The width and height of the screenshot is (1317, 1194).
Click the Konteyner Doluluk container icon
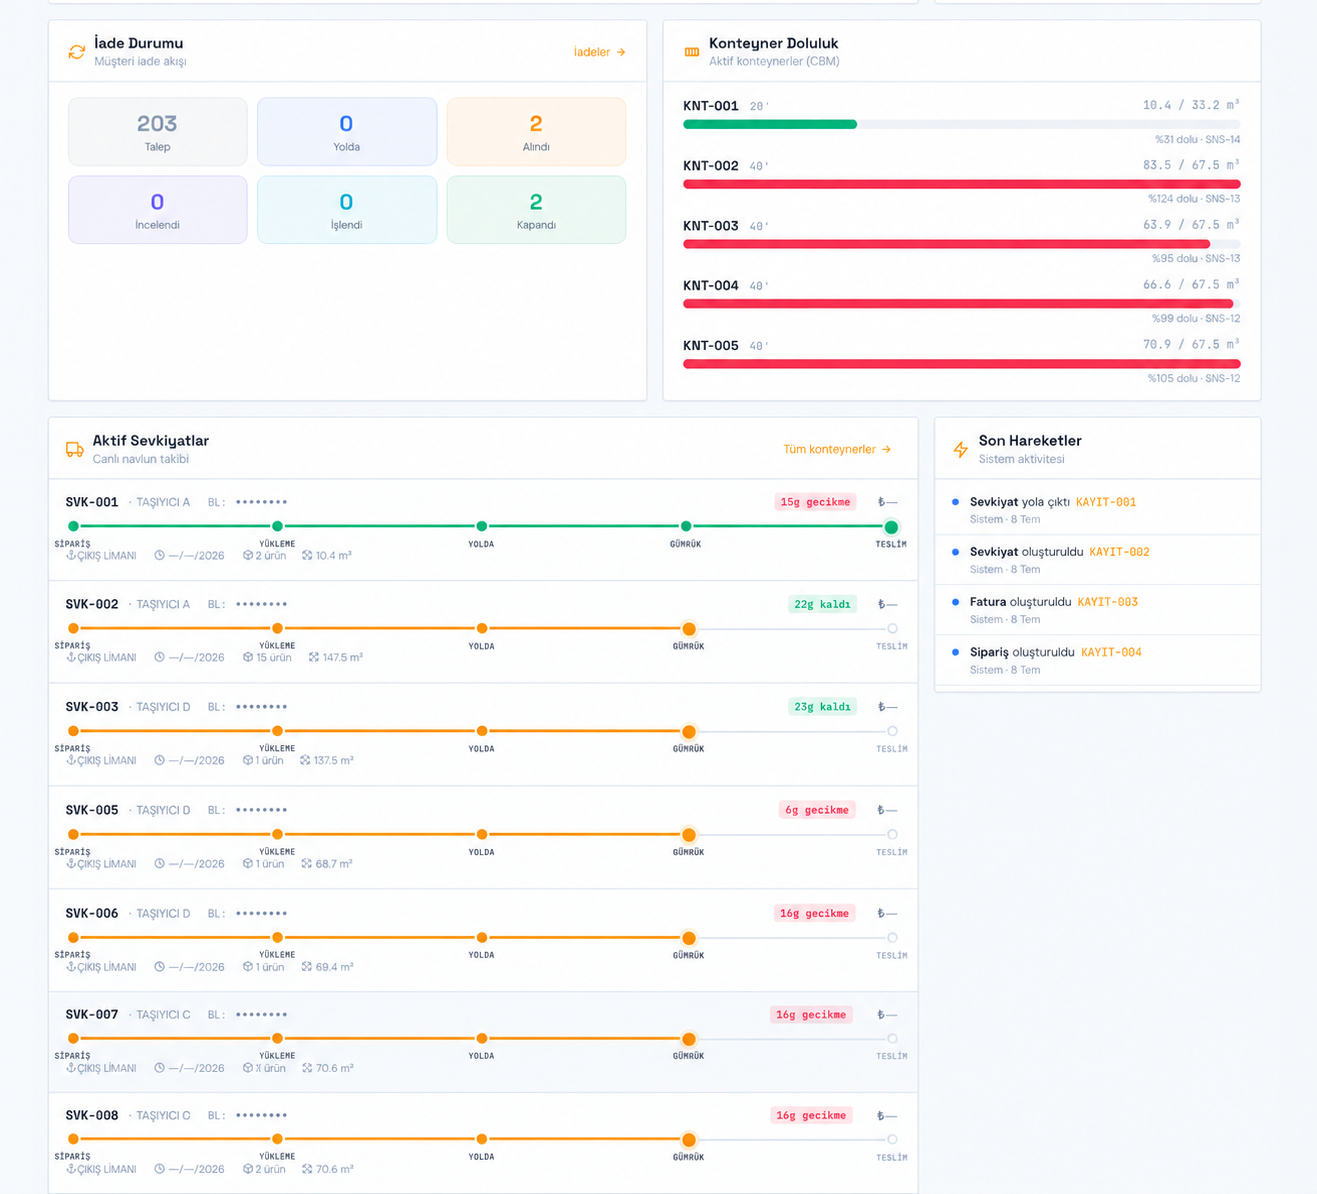tap(692, 52)
